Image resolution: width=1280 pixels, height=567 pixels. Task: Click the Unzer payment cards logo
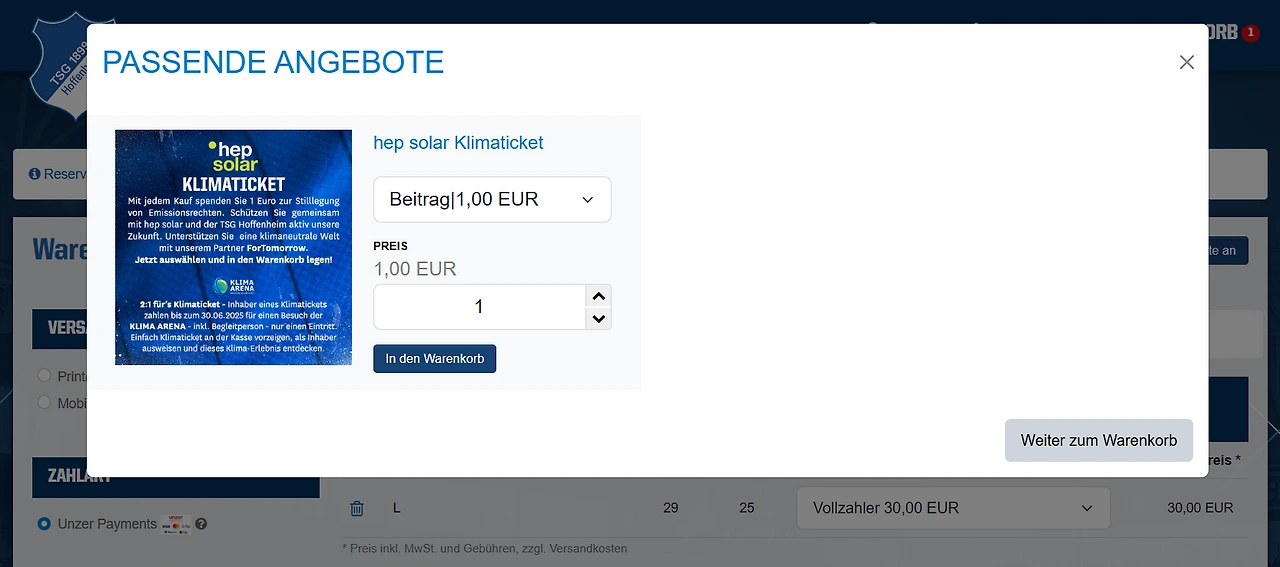(175, 523)
